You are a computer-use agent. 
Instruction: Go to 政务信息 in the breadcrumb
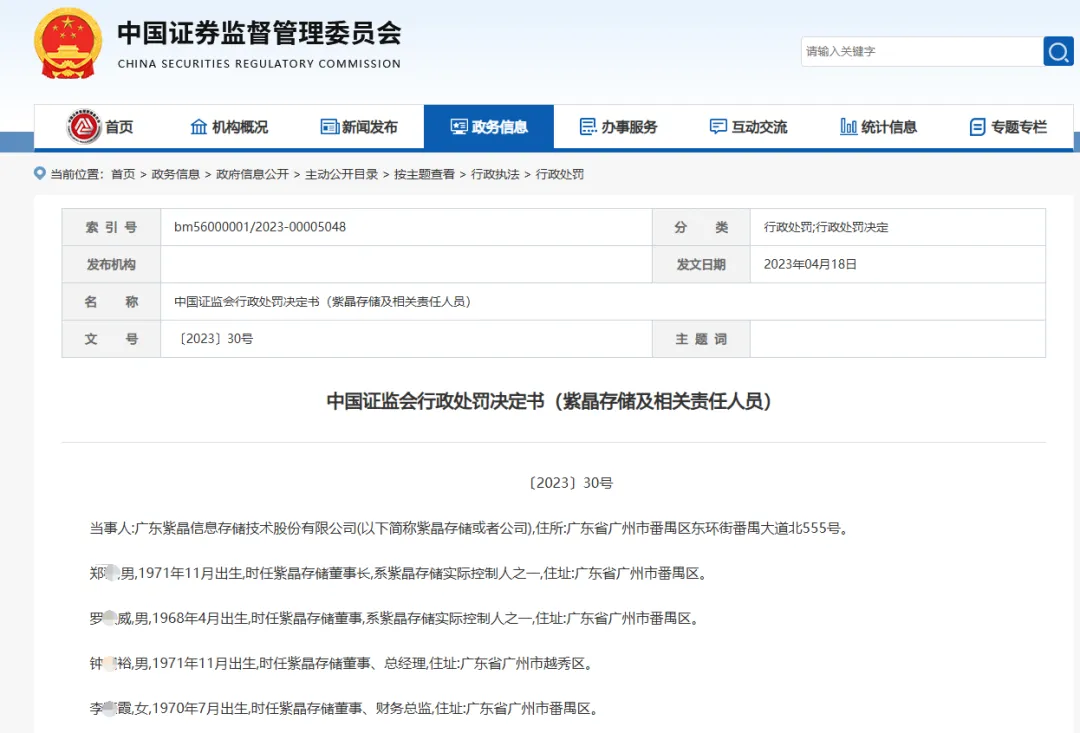176,174
